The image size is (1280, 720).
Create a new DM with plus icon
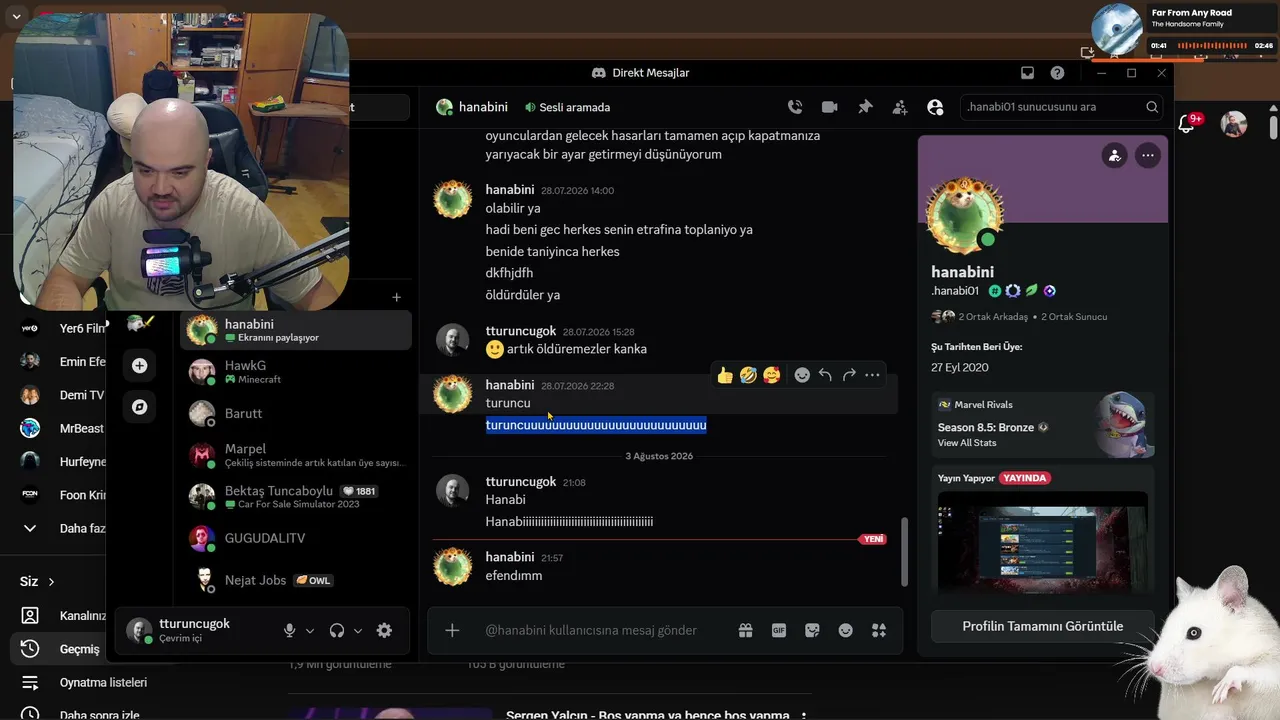[396, 297]
